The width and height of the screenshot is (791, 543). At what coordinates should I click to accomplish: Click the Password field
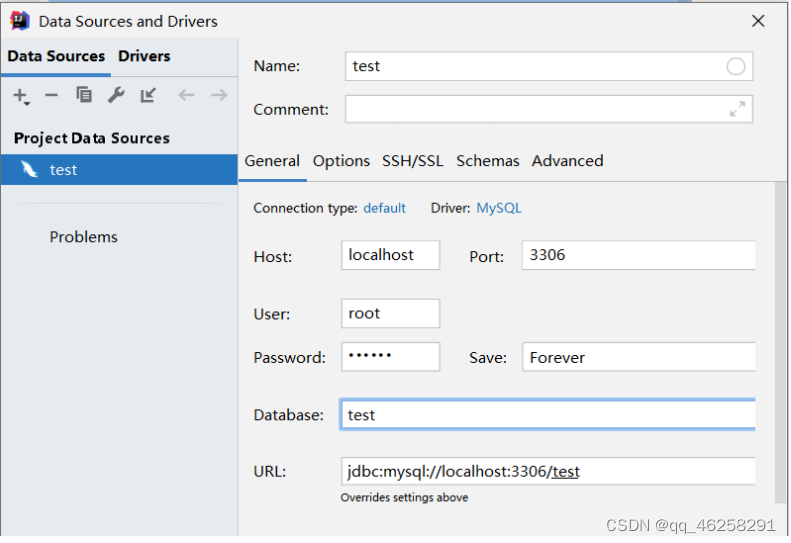click(390, 357)
